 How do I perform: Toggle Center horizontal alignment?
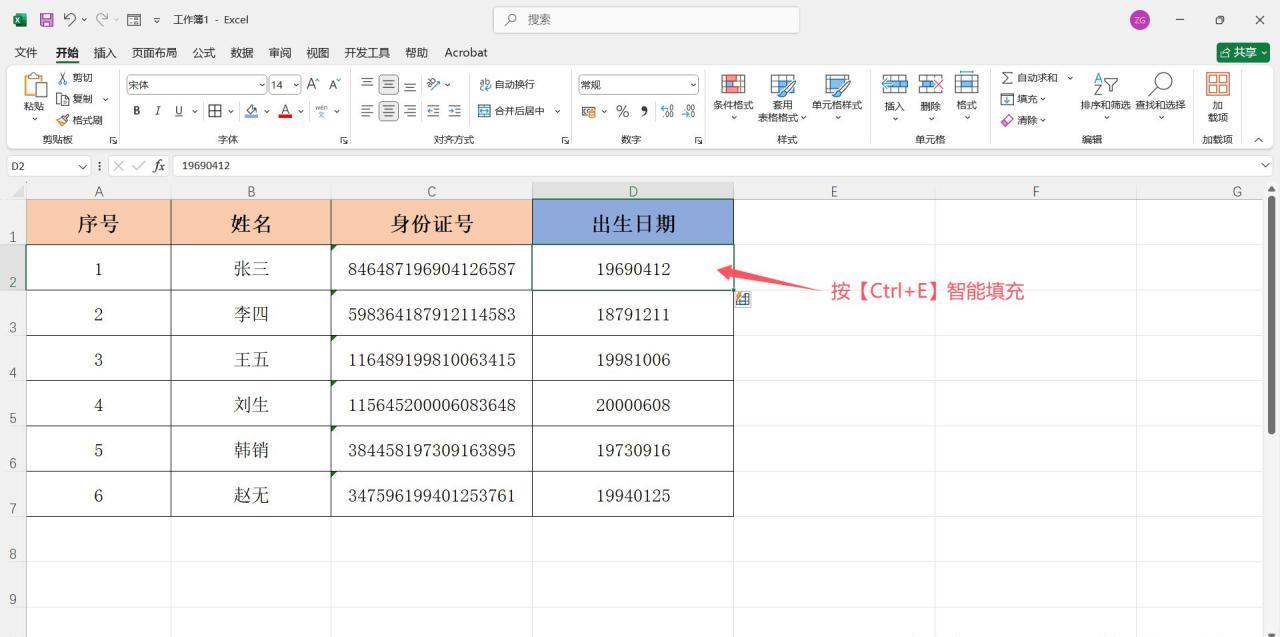coord(388,111)
